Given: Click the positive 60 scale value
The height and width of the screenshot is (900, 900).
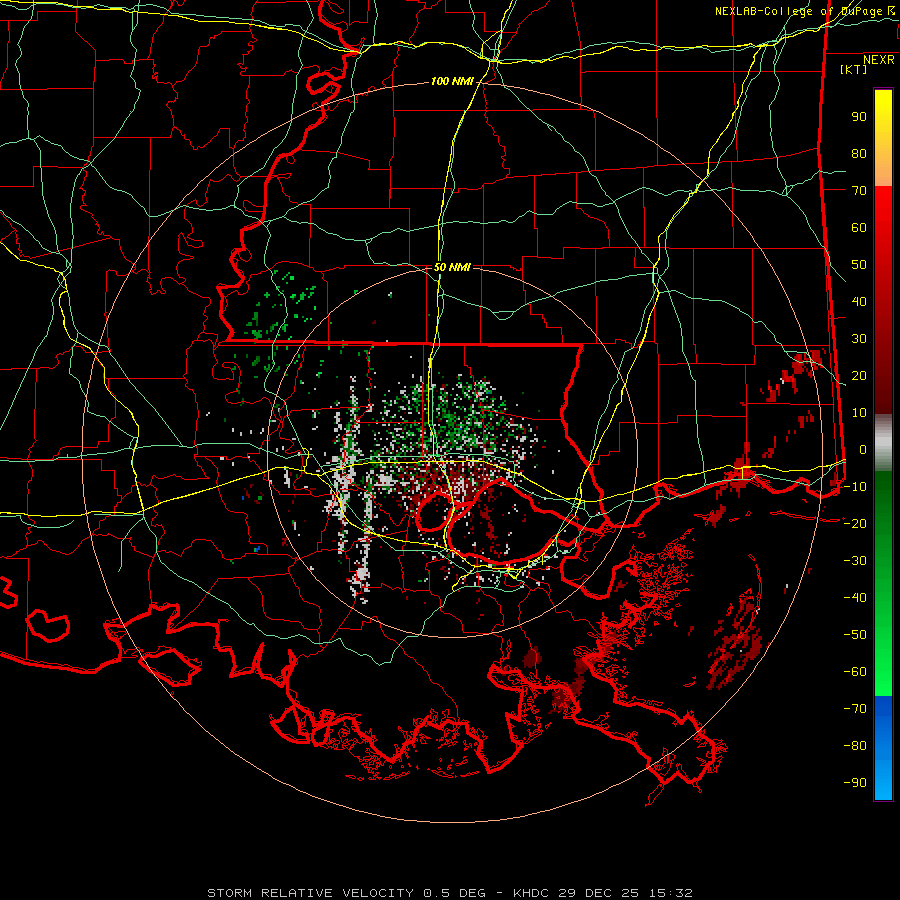Looking at the screenshot, I should 859,228.
